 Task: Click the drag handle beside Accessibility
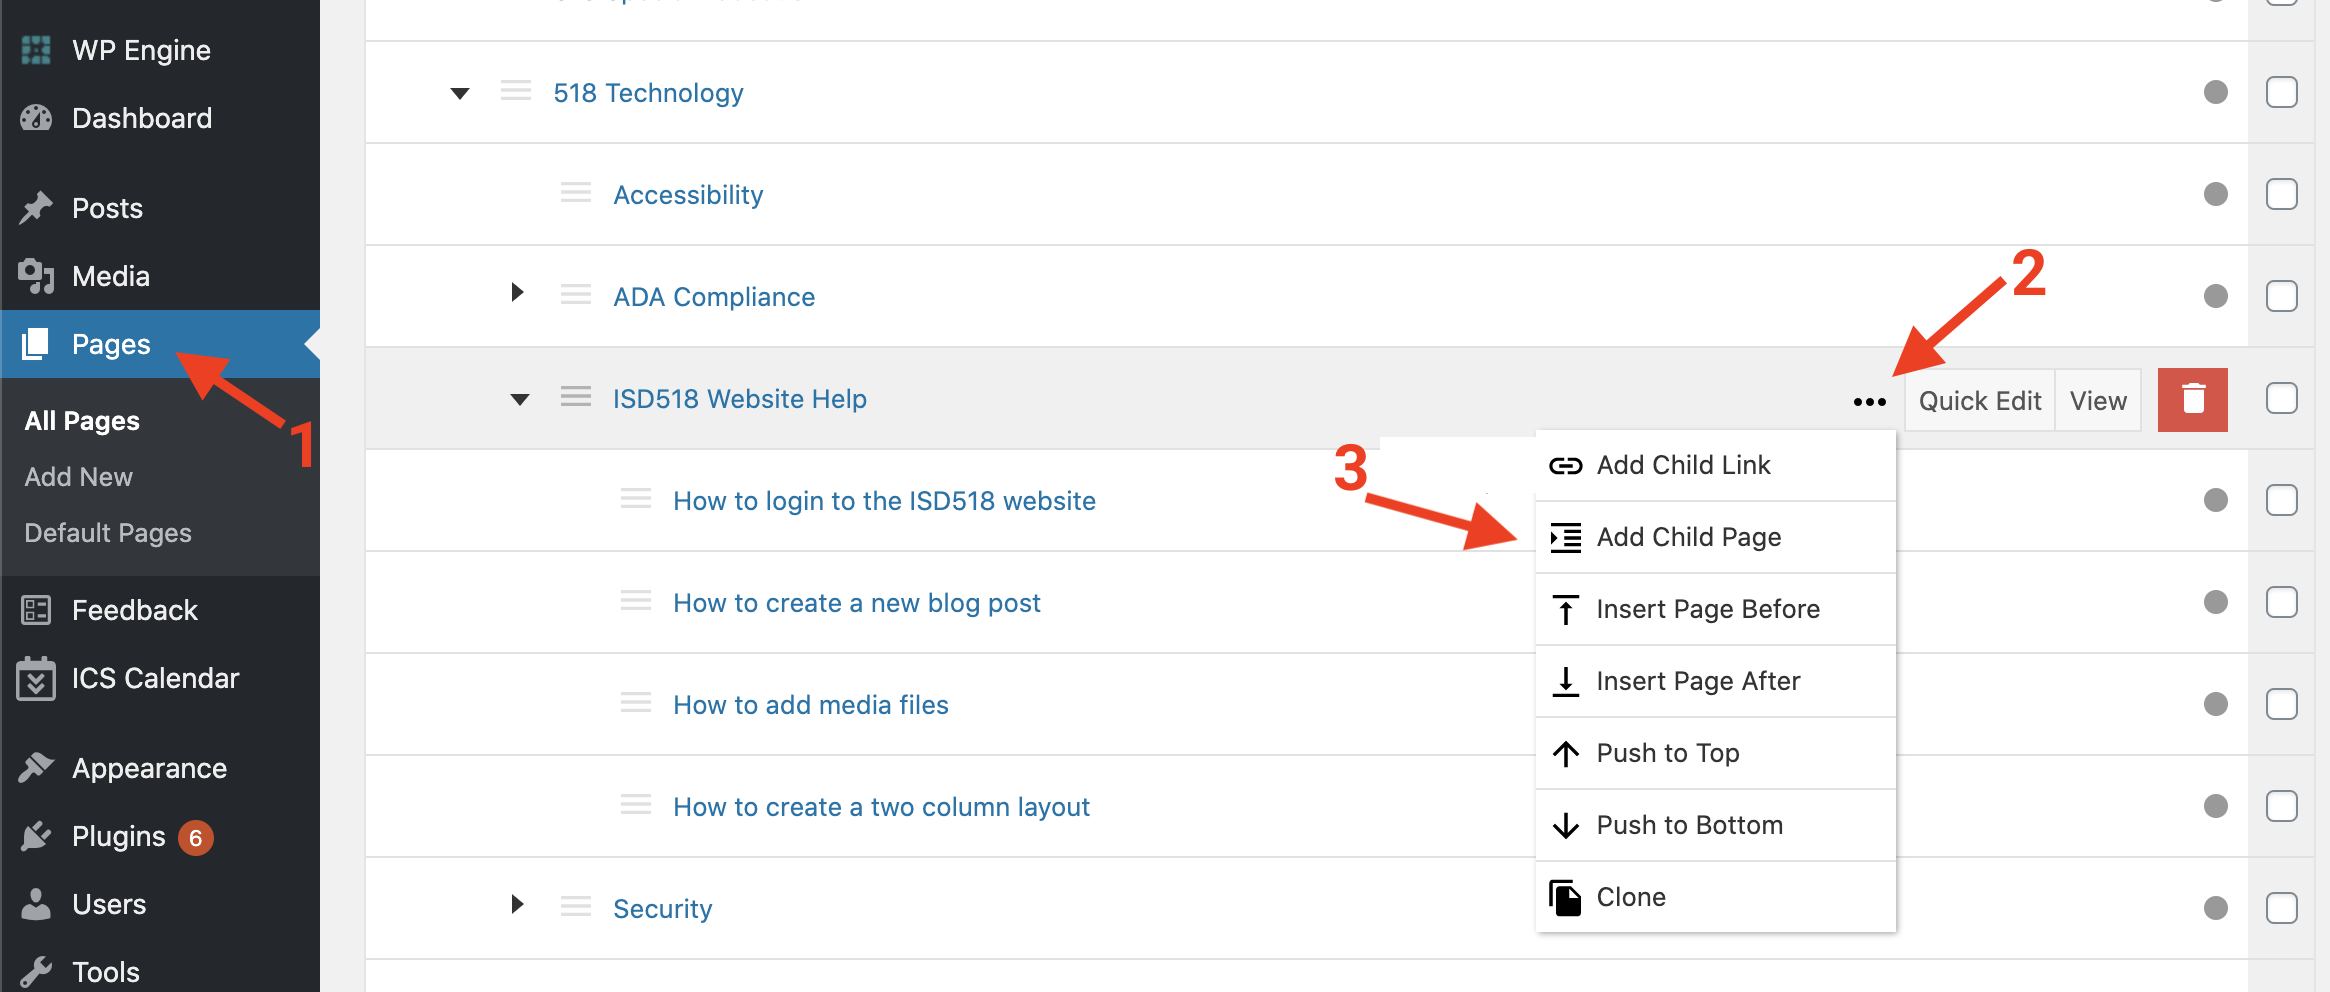click(x=576, y=193)
